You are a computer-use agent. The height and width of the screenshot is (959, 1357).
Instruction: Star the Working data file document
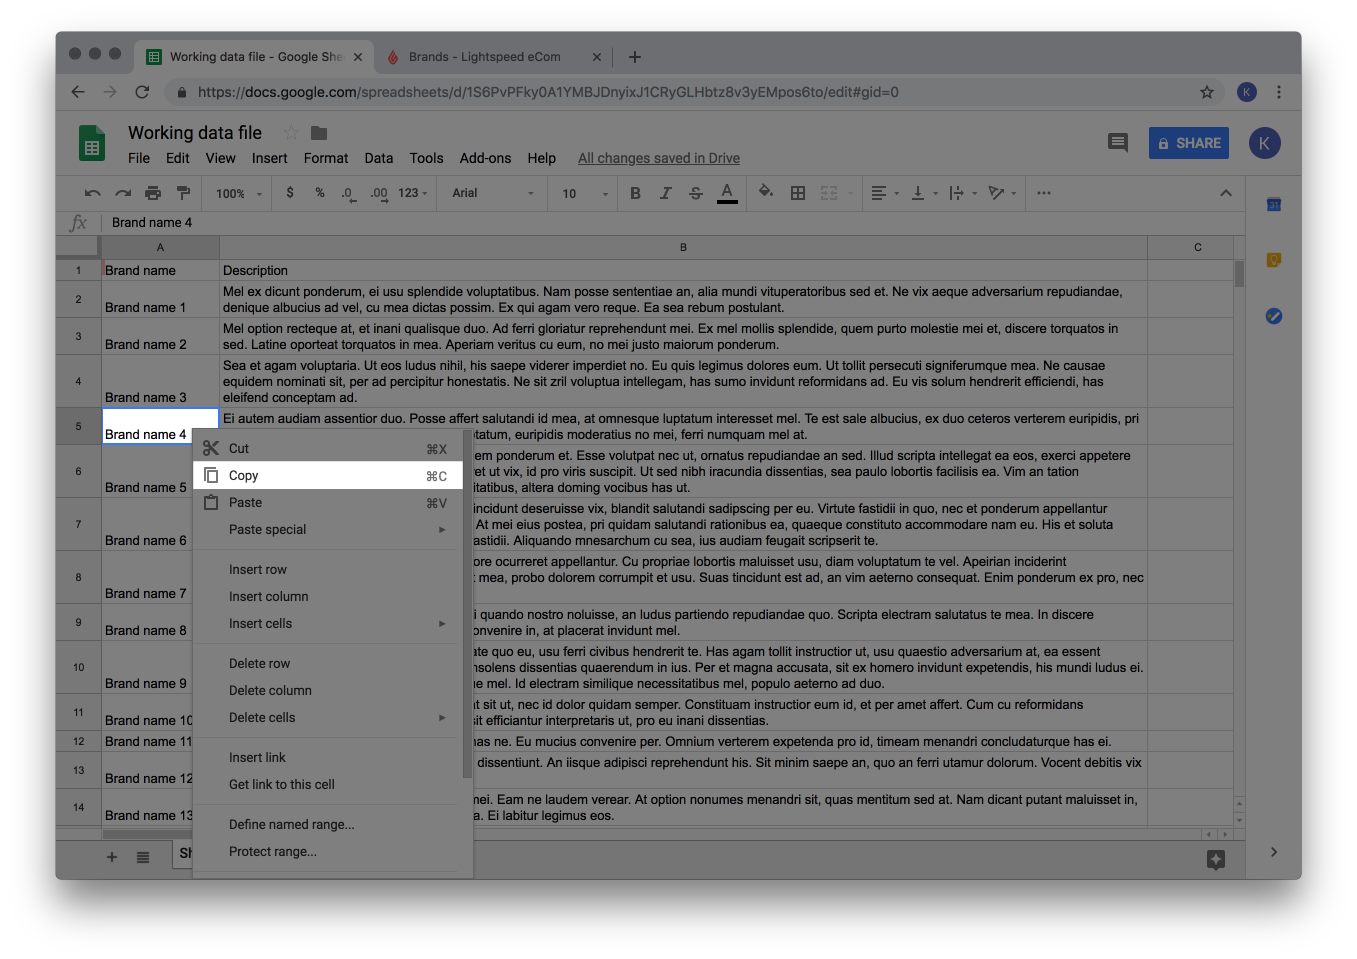pos(291,133)
